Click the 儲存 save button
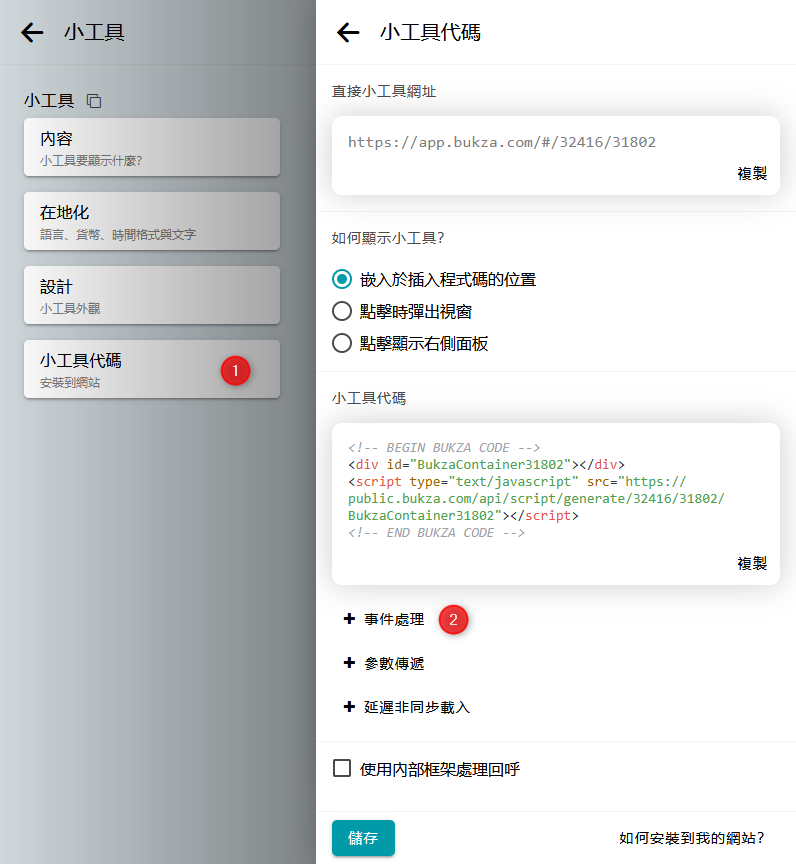796x864 pixels. point(363,838)
